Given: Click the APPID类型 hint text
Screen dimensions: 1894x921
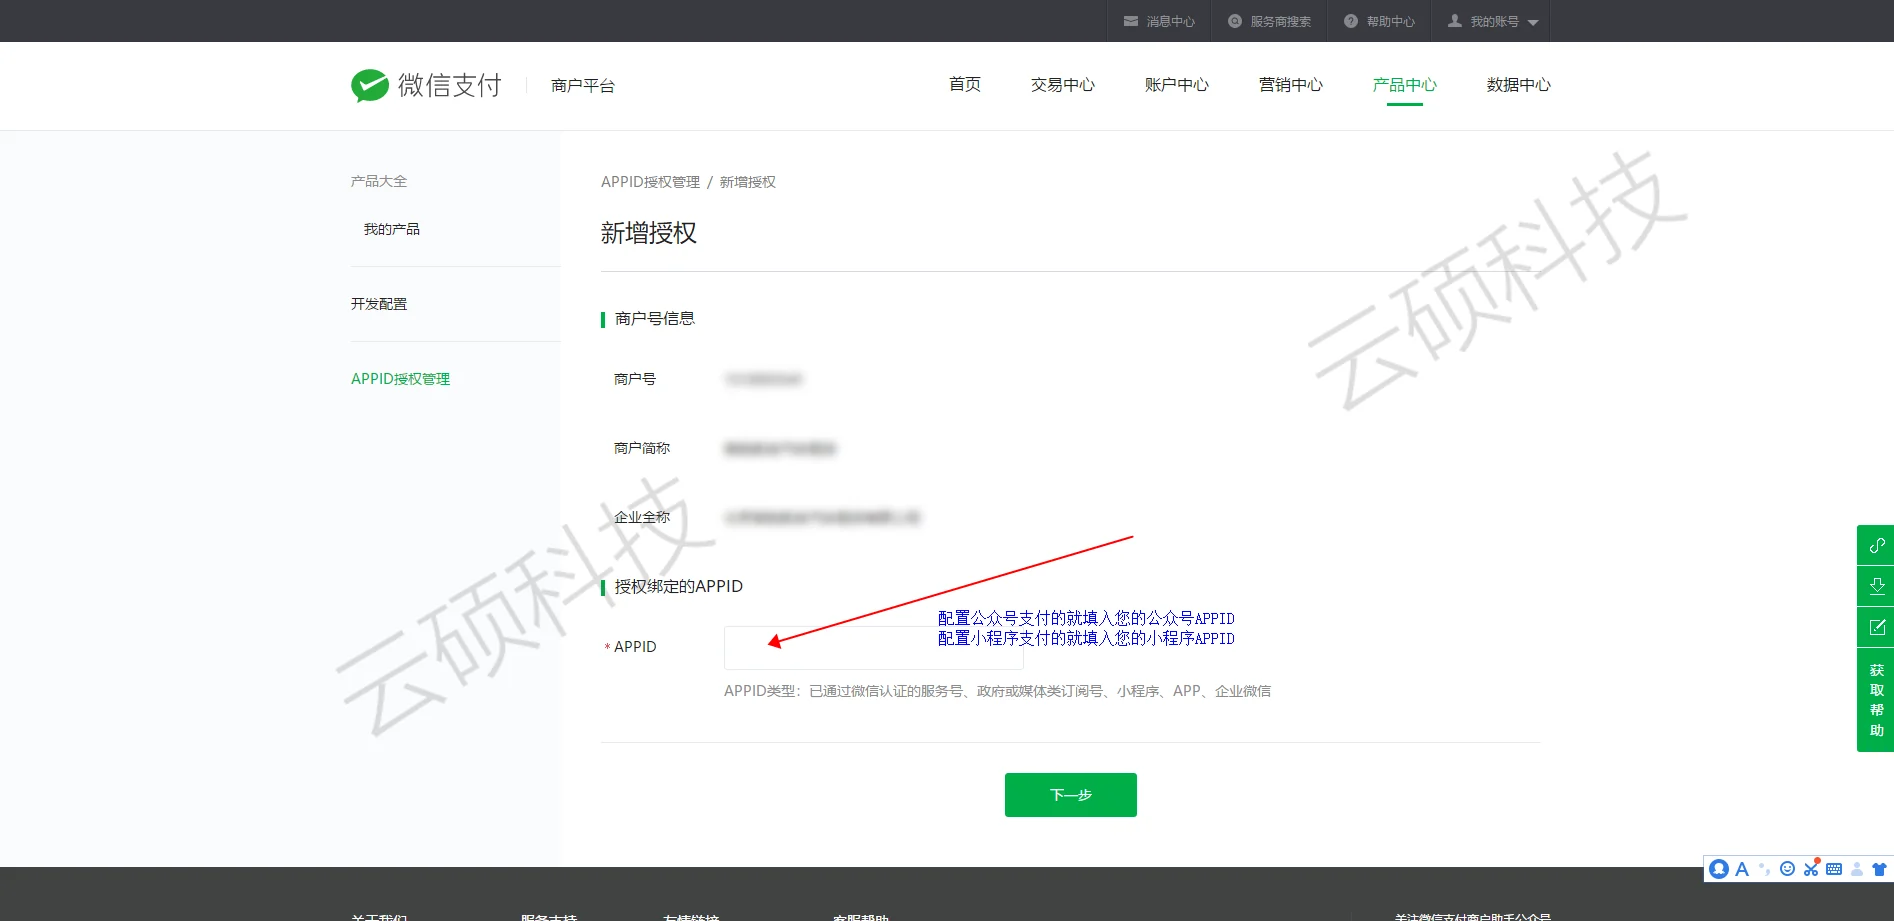Looking at the screenshot, I should pyautogui.click(x=998, y=691).
